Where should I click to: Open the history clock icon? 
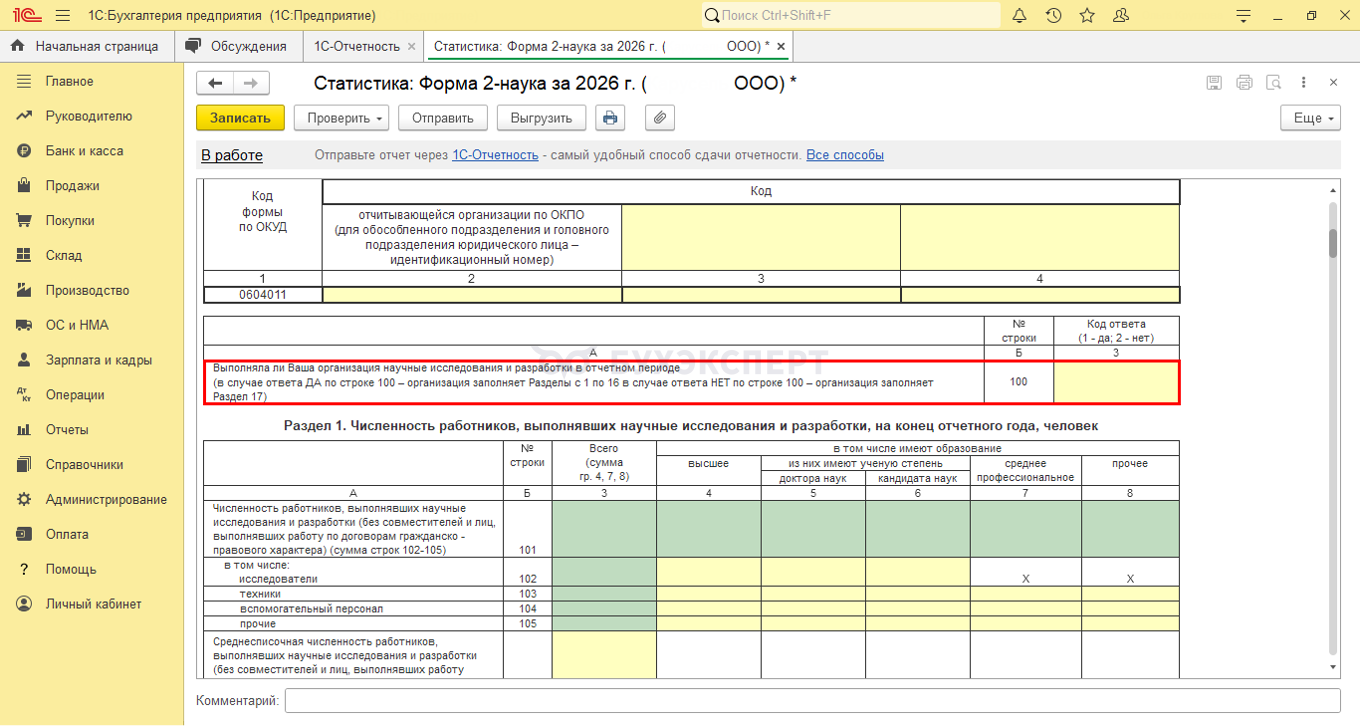1054,16
